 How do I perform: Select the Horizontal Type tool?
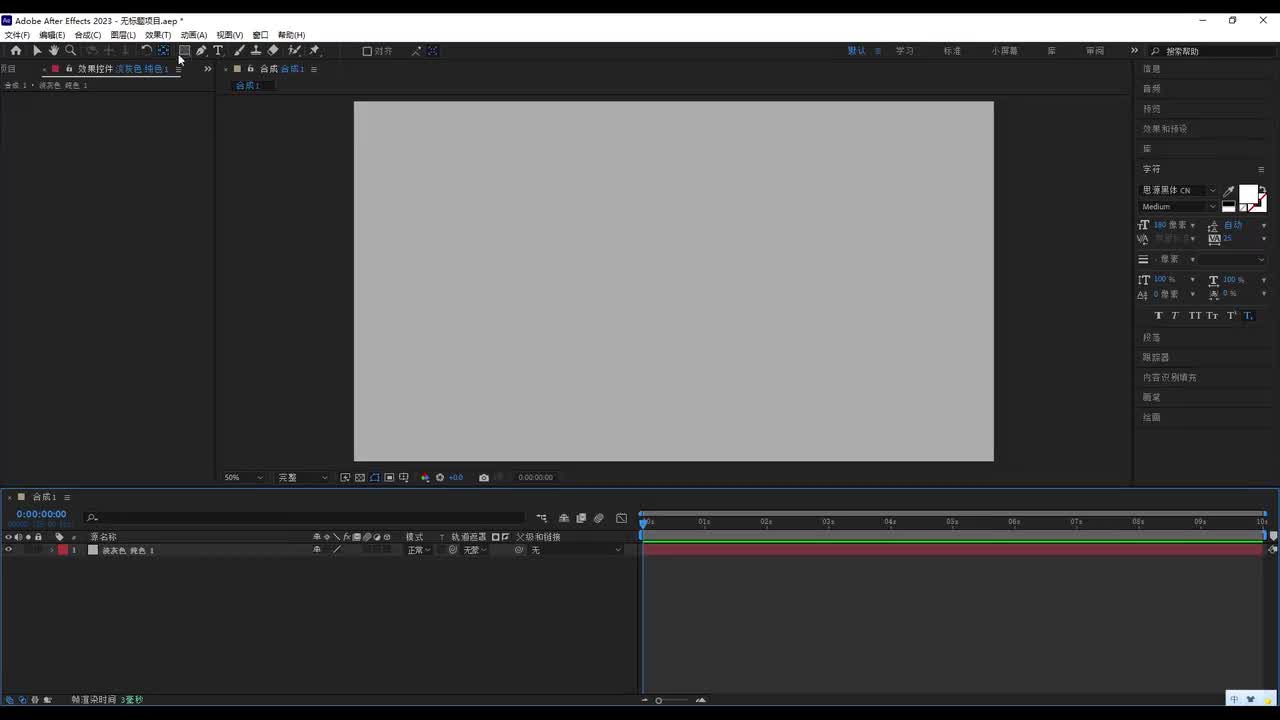[x=218, y=51]
